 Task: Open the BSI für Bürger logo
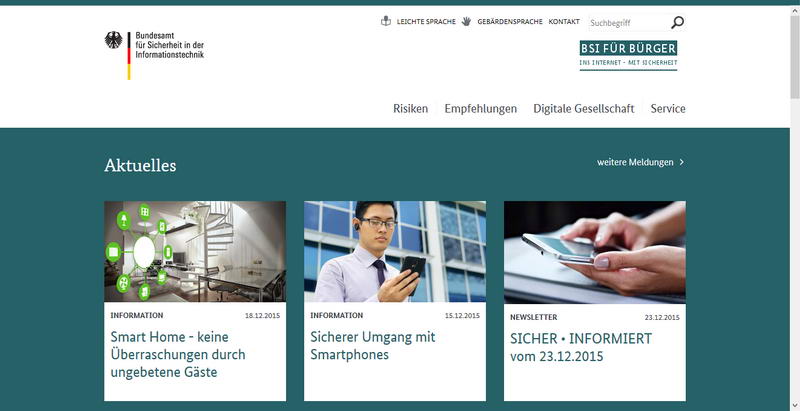pyautogui.click(x=628, y=55)
